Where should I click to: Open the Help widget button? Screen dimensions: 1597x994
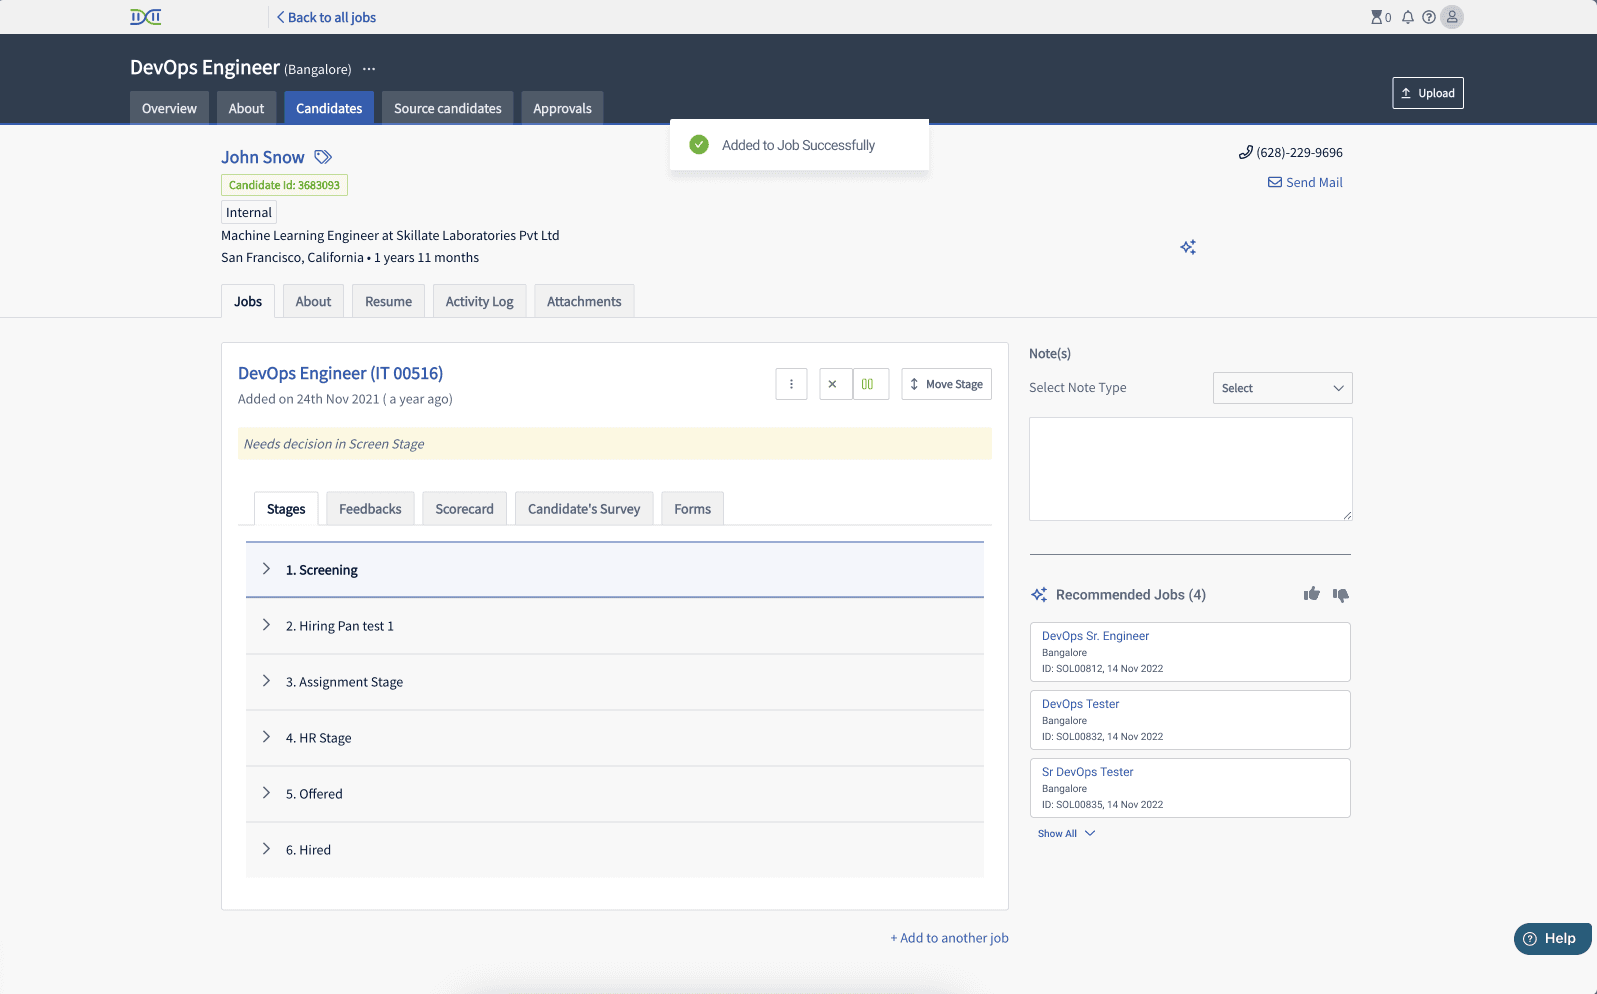click(1552, 938)
